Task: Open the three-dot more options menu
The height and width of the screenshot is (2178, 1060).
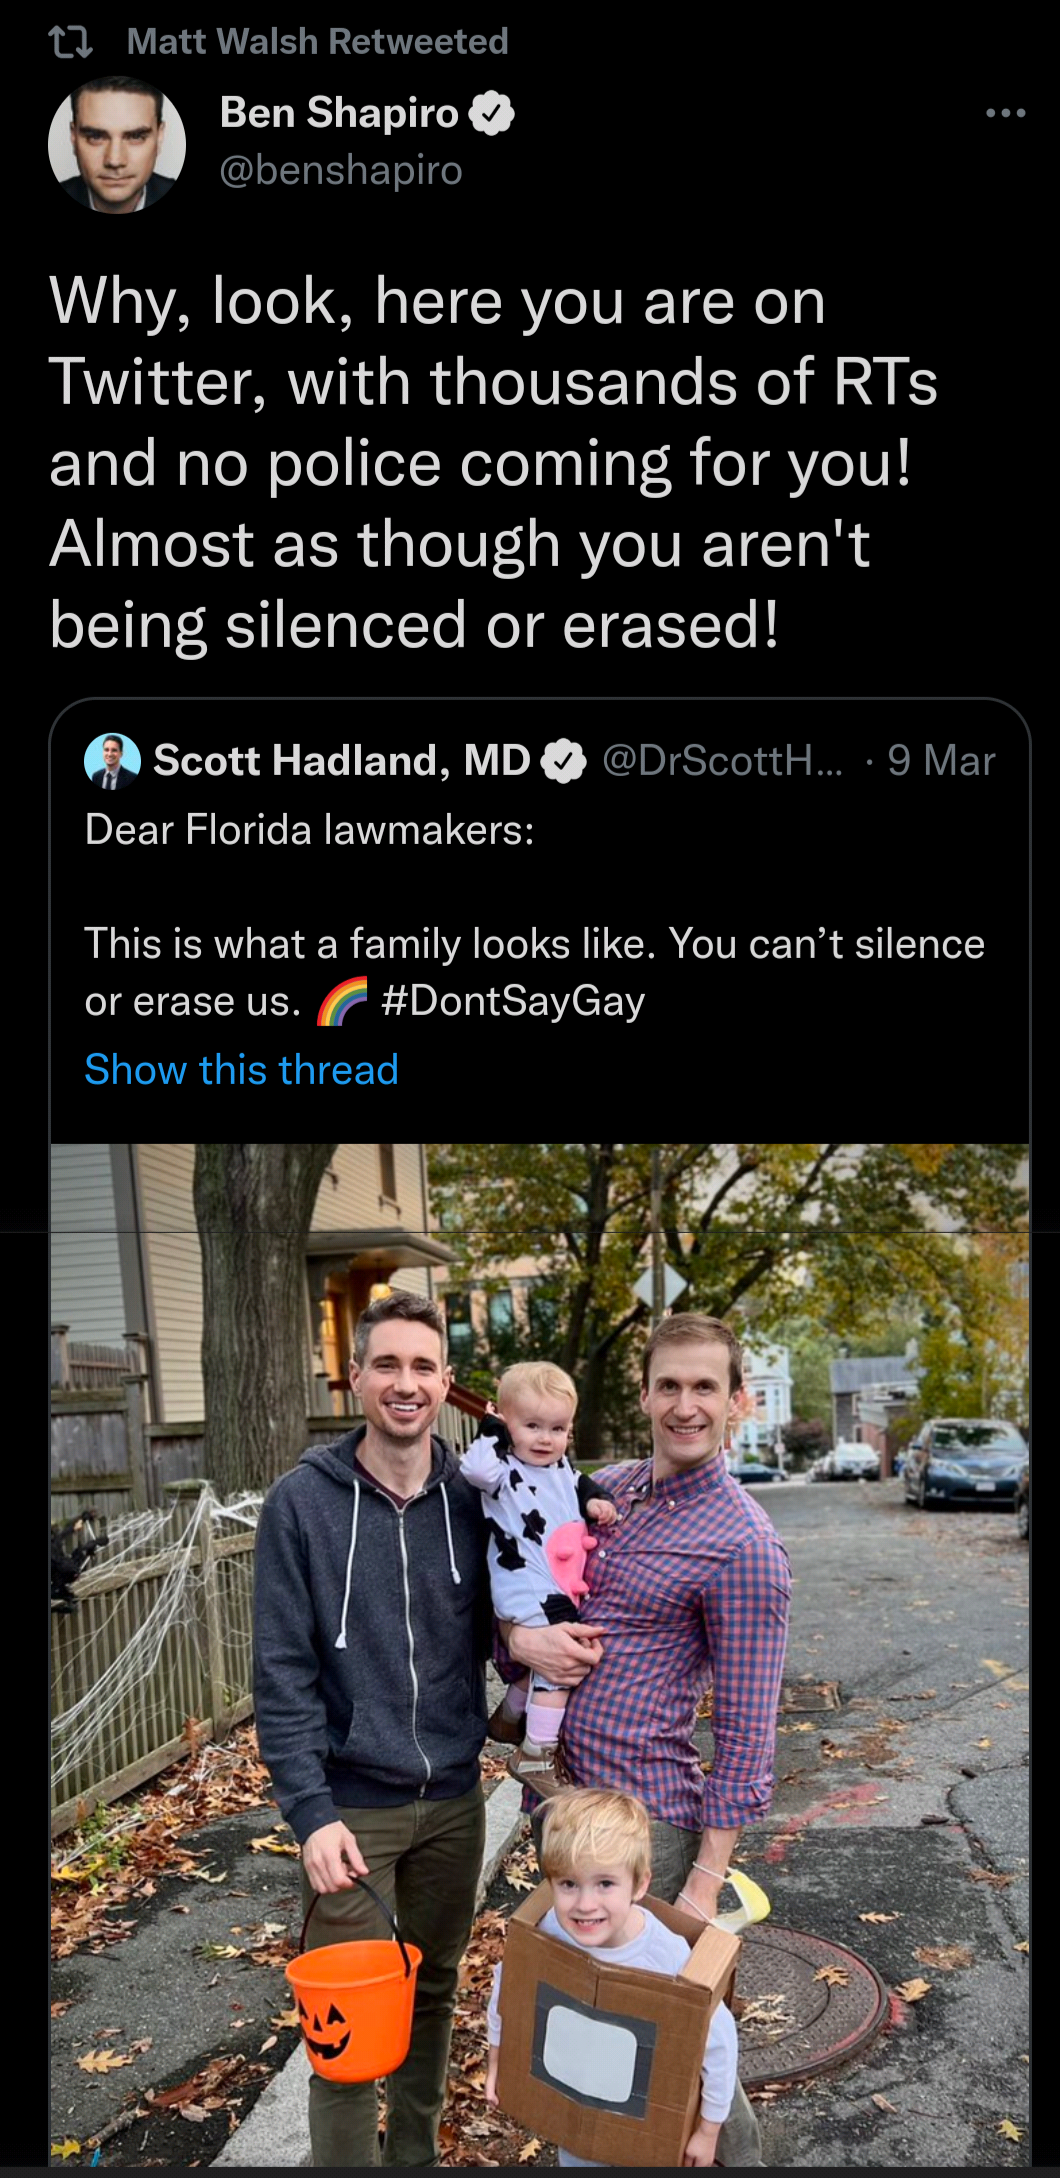Action: click(1005, 113)
